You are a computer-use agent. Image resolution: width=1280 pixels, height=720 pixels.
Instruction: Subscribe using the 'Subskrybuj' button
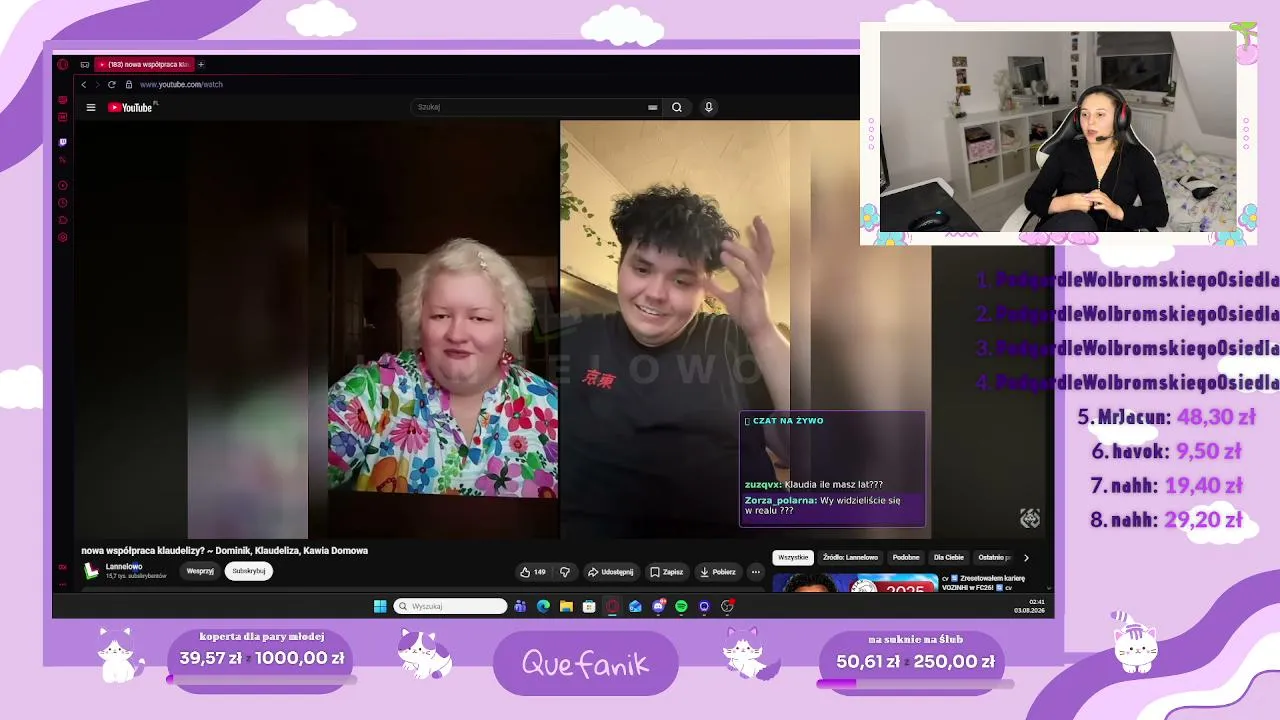(249, 571)
